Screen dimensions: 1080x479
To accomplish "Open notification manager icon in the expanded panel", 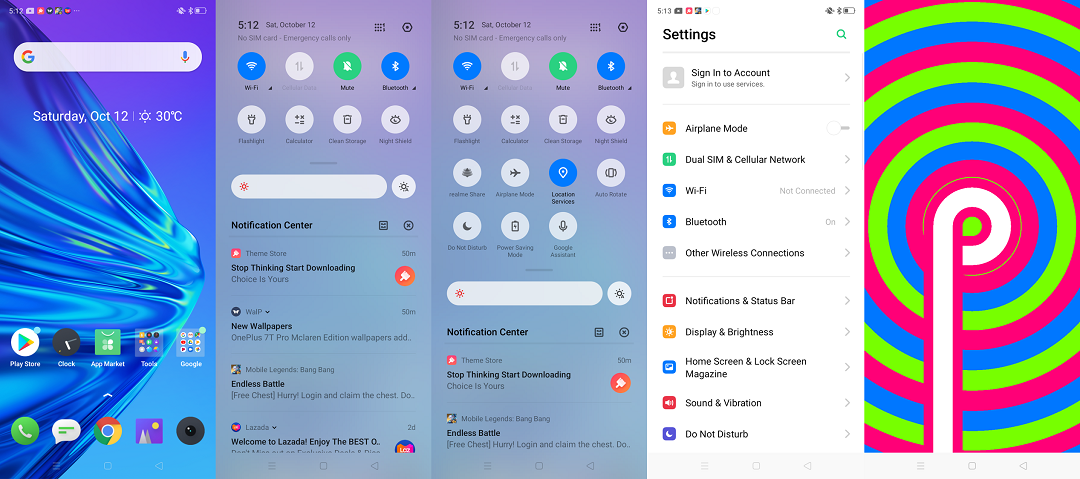I will [x=599, y=332].
